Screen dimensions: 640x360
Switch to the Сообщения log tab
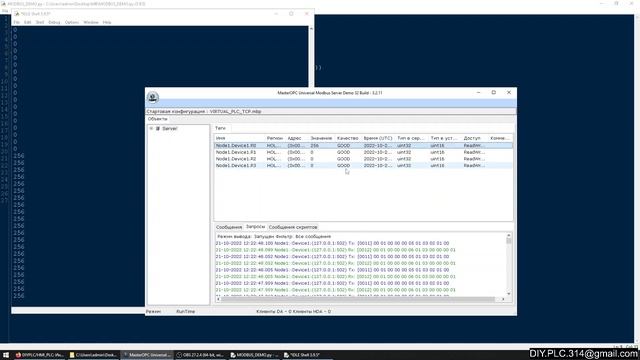click(x=229, y=227)
